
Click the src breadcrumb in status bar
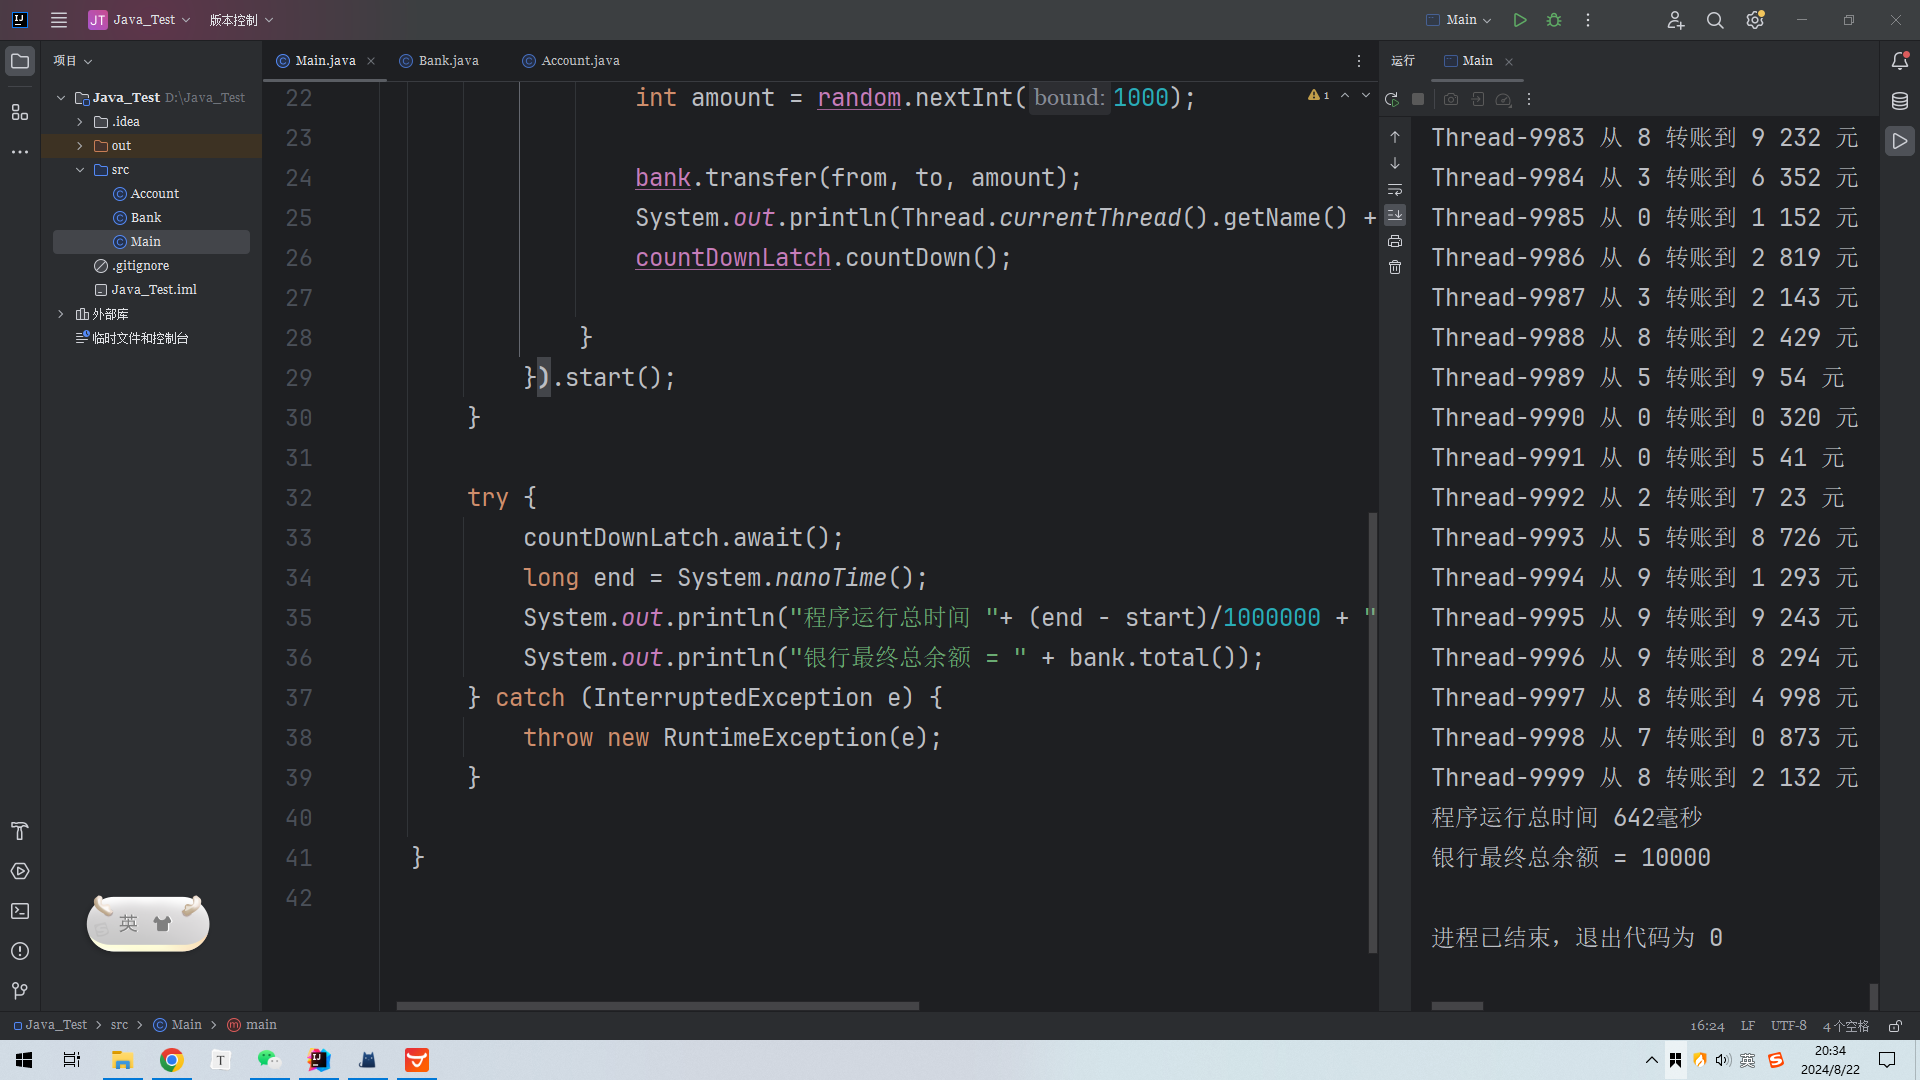pos(119,1025)
